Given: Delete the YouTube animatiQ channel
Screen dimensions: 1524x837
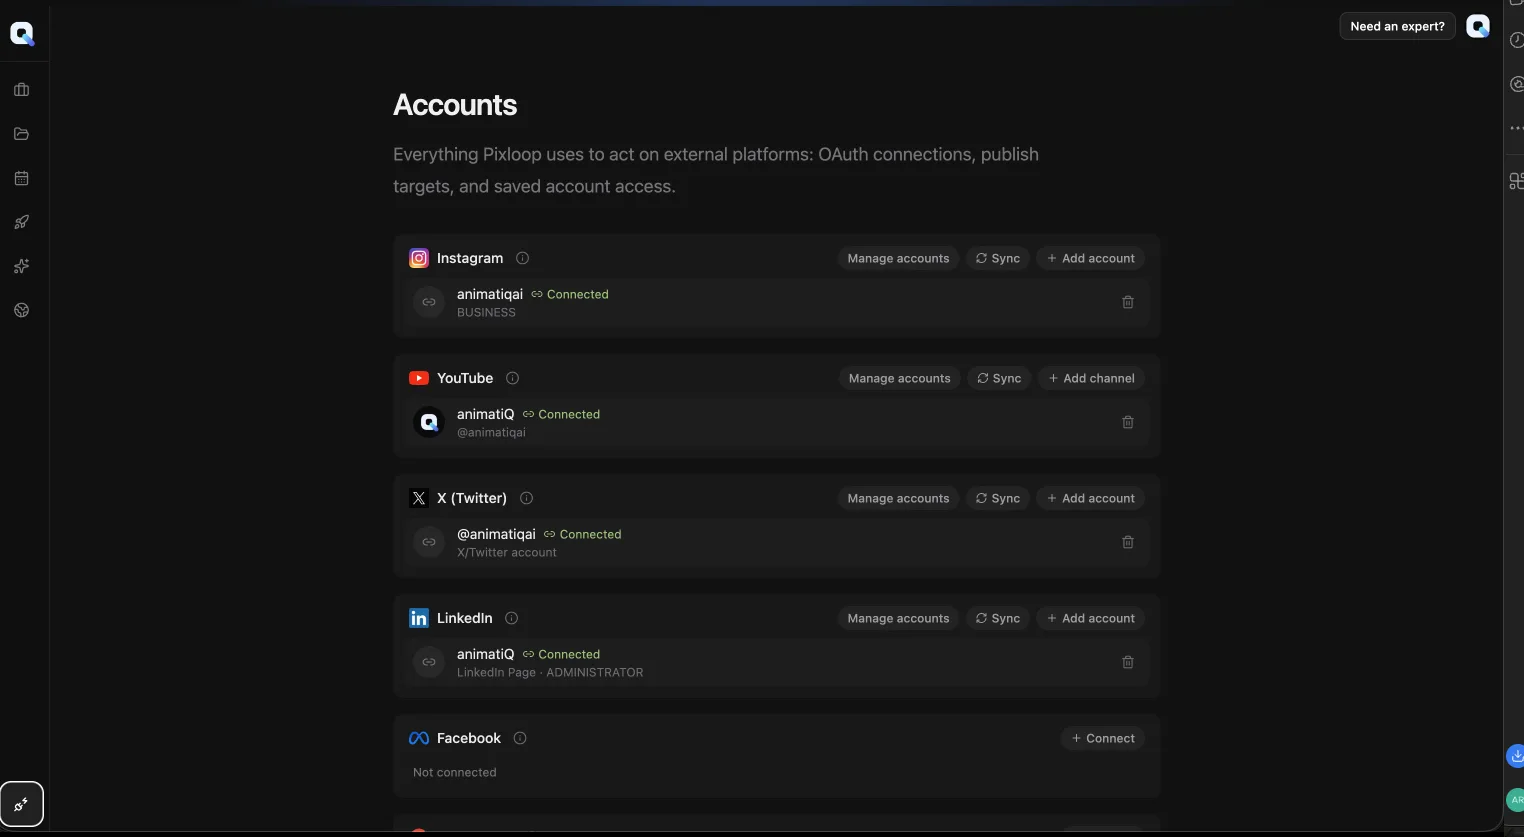Looking at the screenshot, I should (1128, 422).
